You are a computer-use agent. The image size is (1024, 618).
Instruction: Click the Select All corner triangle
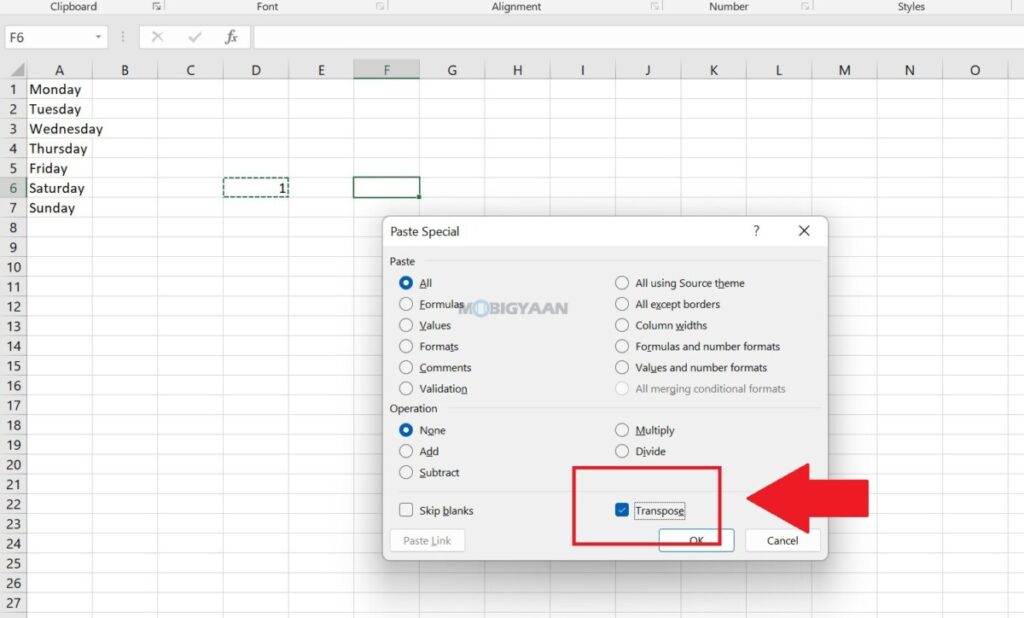[x=18, y=69]
